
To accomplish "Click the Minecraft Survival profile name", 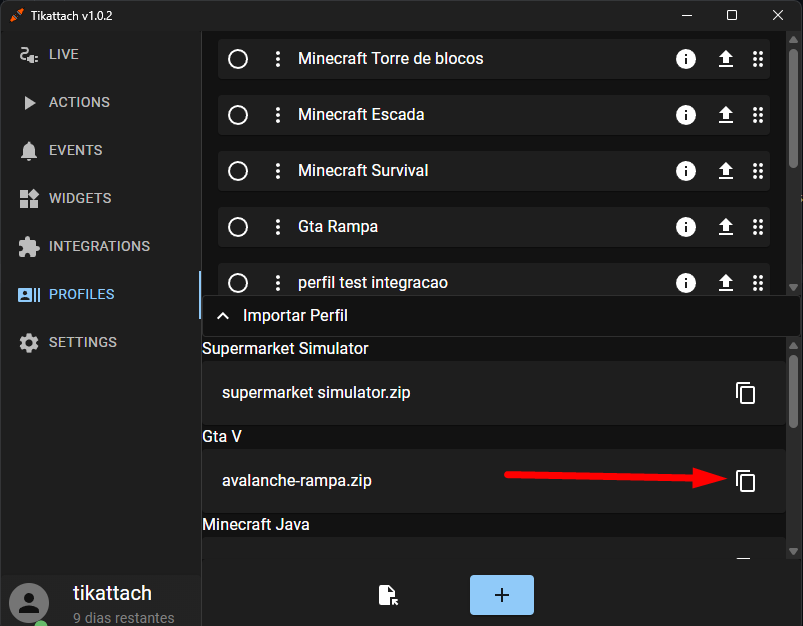I will click(x=363, y=170).
